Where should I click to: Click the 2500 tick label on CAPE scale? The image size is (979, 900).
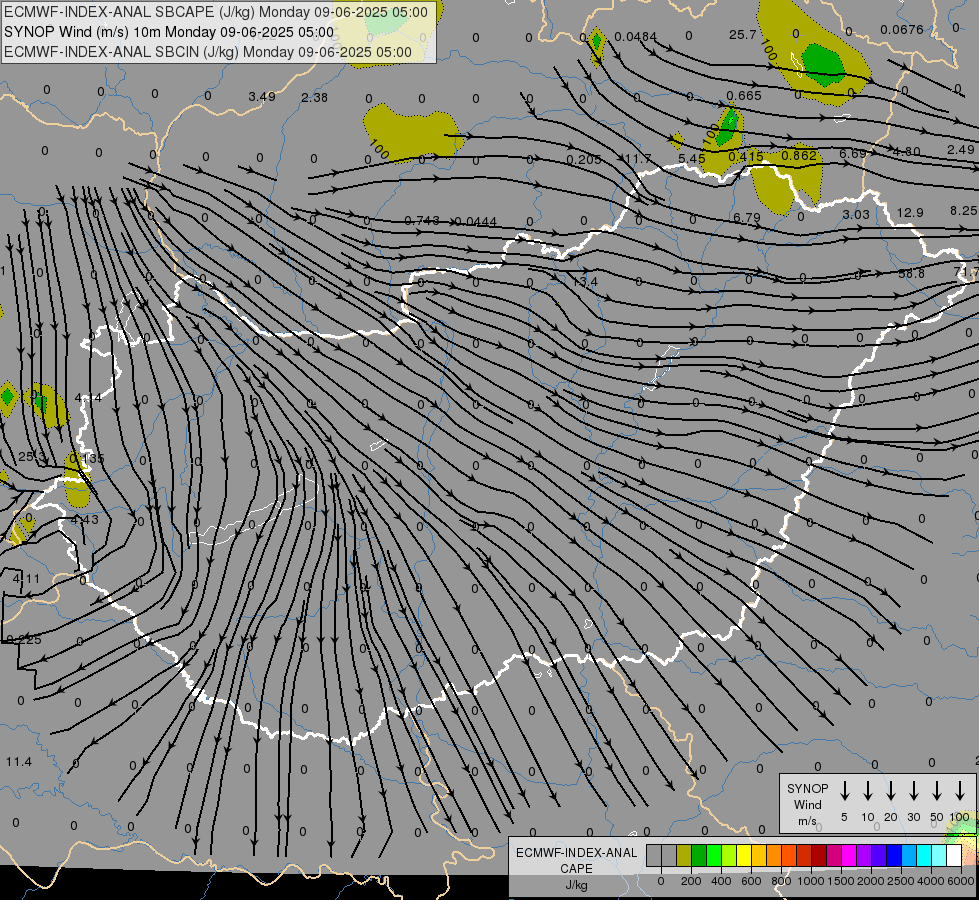pyautogui.click(x=901, y=881)
